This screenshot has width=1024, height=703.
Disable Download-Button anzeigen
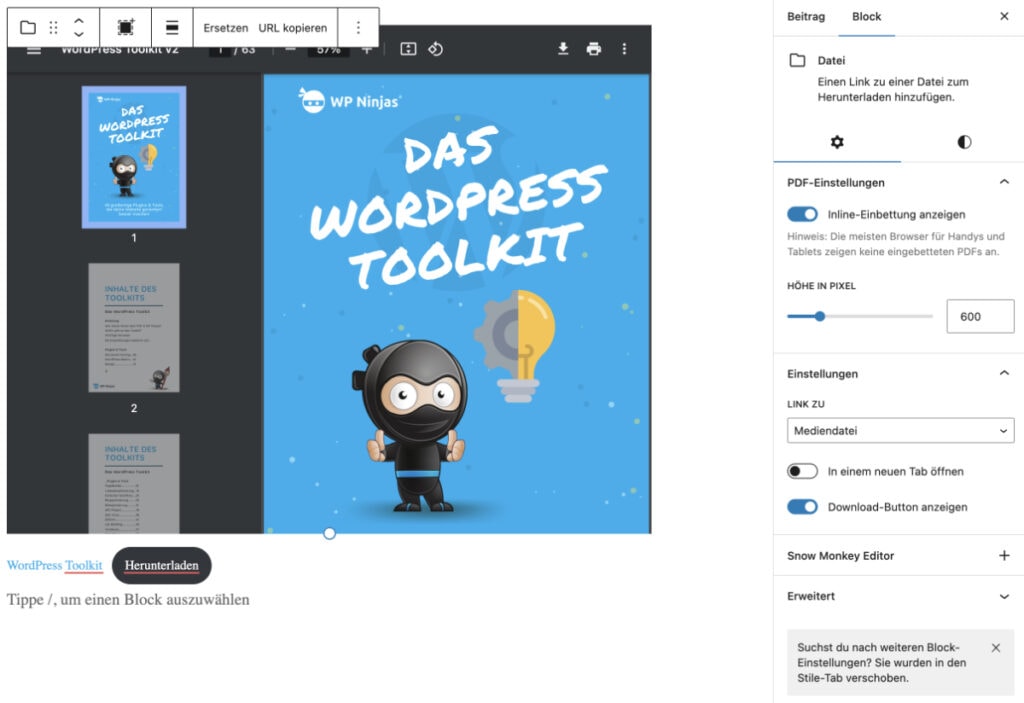pos(802,507)
